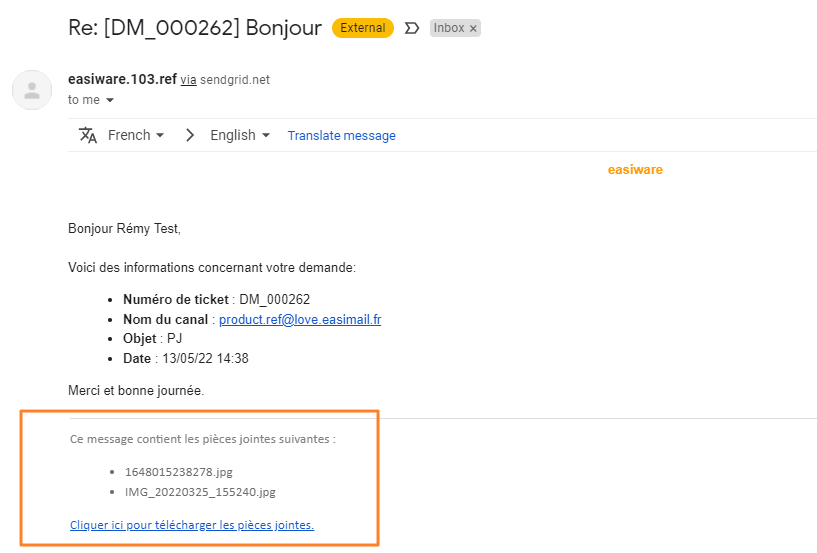The image size is (817, 553).
Task: Click the yellow External label badge
Action: (x=362, y=28)
